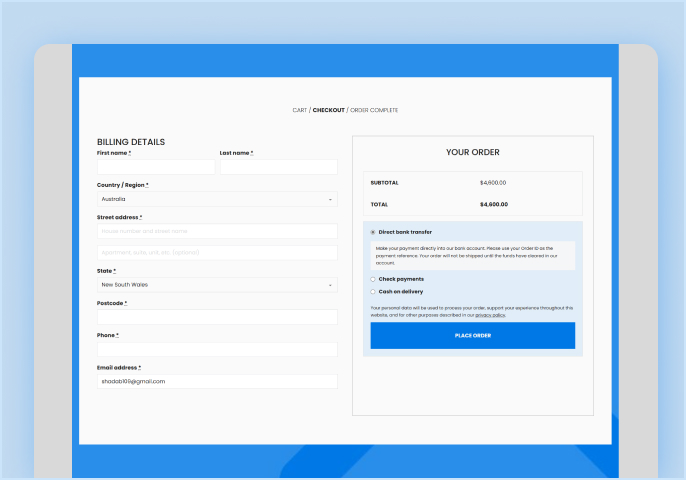Screen dimensions: 686x480
Task: Click the SUBTOTAL amount $4,600.00
Action: [x=493, y=183]
